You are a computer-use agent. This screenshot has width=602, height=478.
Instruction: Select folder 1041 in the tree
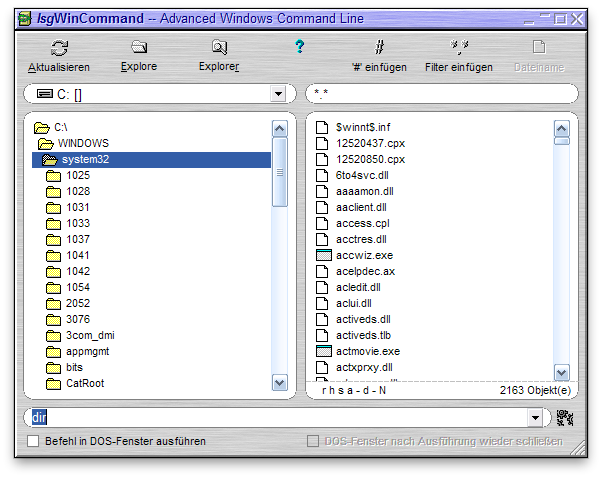(78, 255)
